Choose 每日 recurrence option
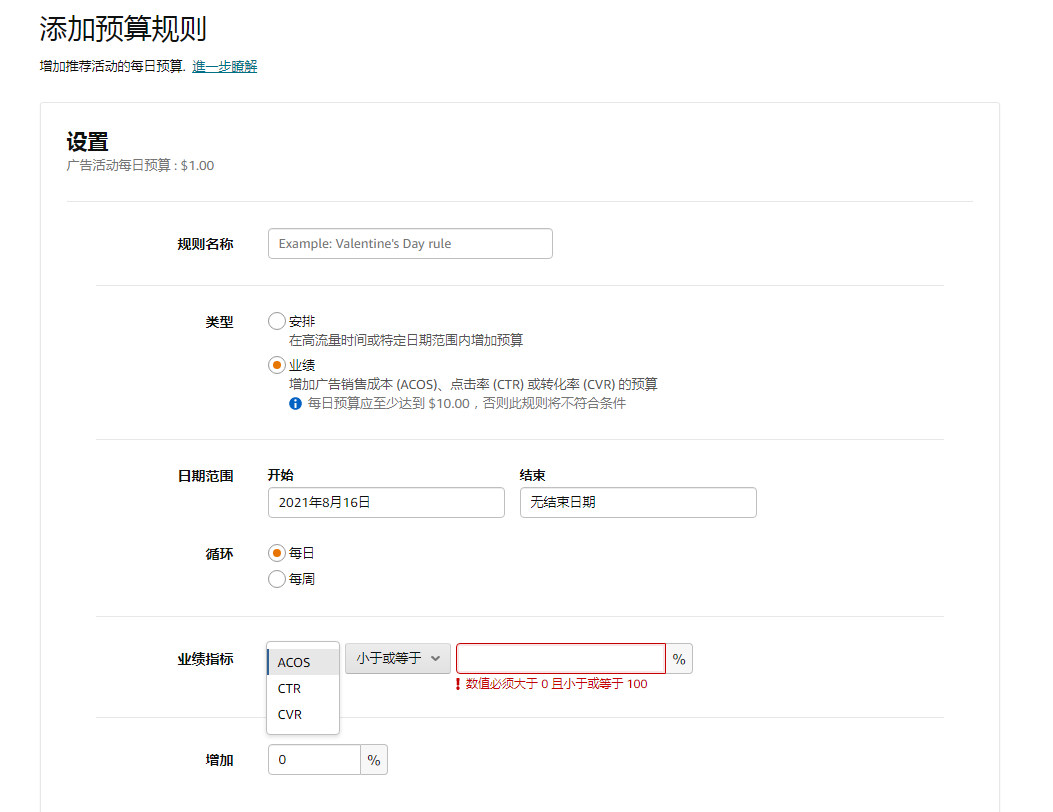The height and width of the screenshot is (812, 1053). pyautogui.click(x=276, y=551)
